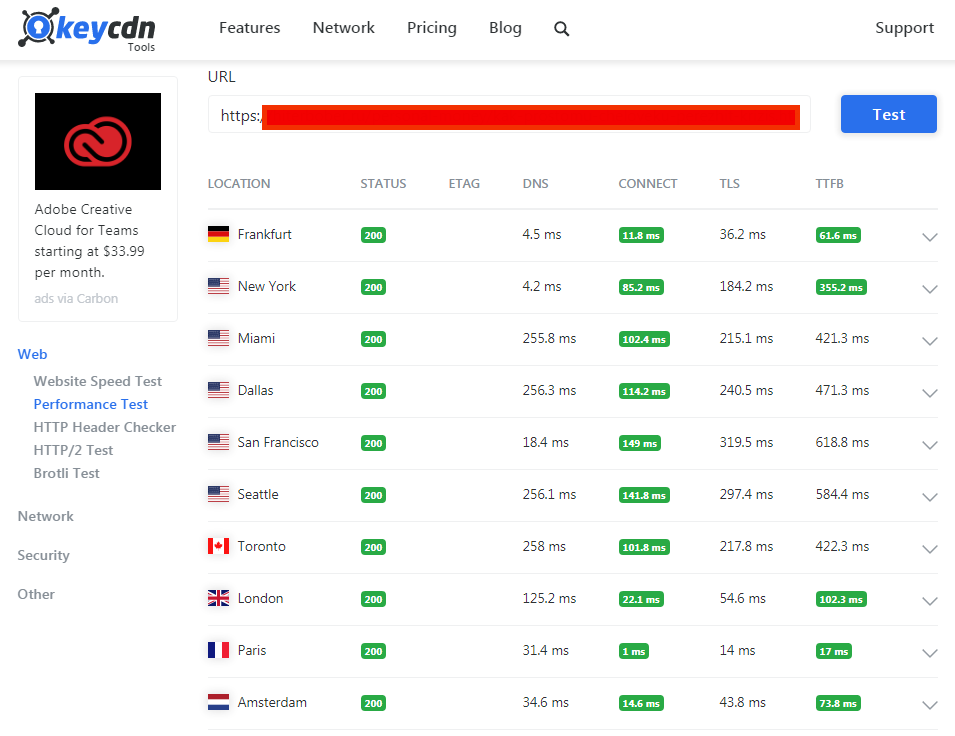Image resolution: width=955 pixels, height=736 pixels.
Task: Open the Support page
Action: 904,28
